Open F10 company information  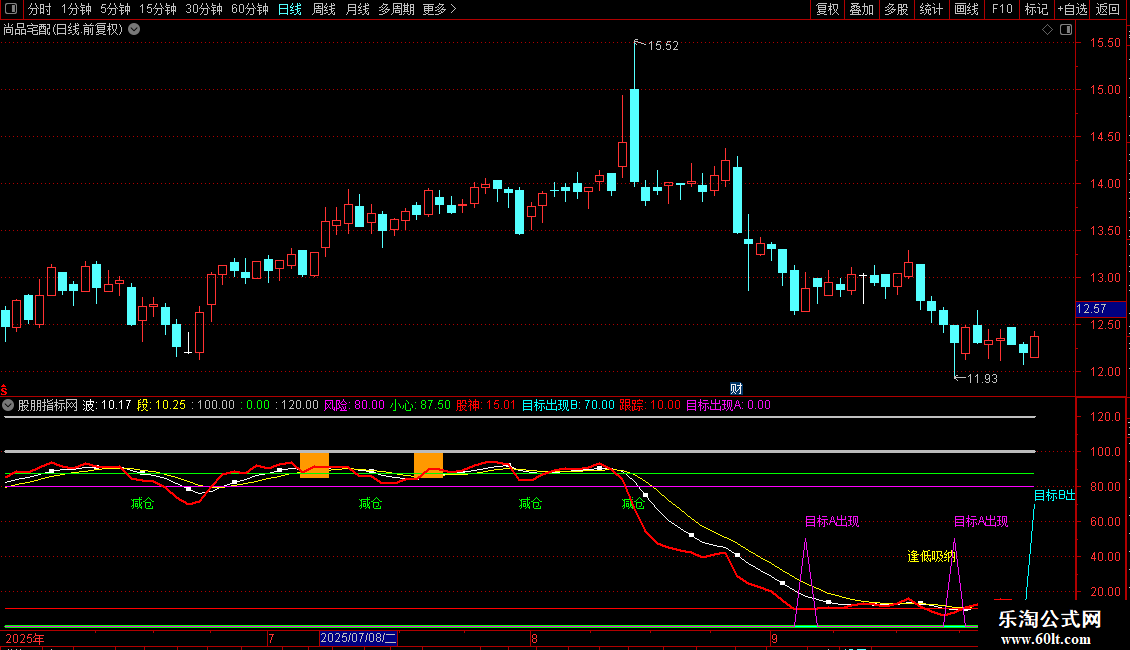1002,9
